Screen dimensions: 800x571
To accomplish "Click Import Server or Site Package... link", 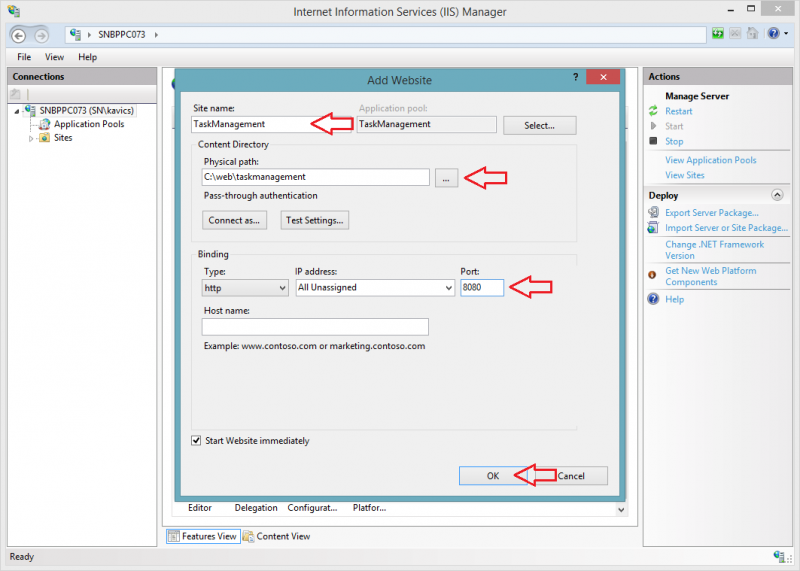I will coord(727,228).
